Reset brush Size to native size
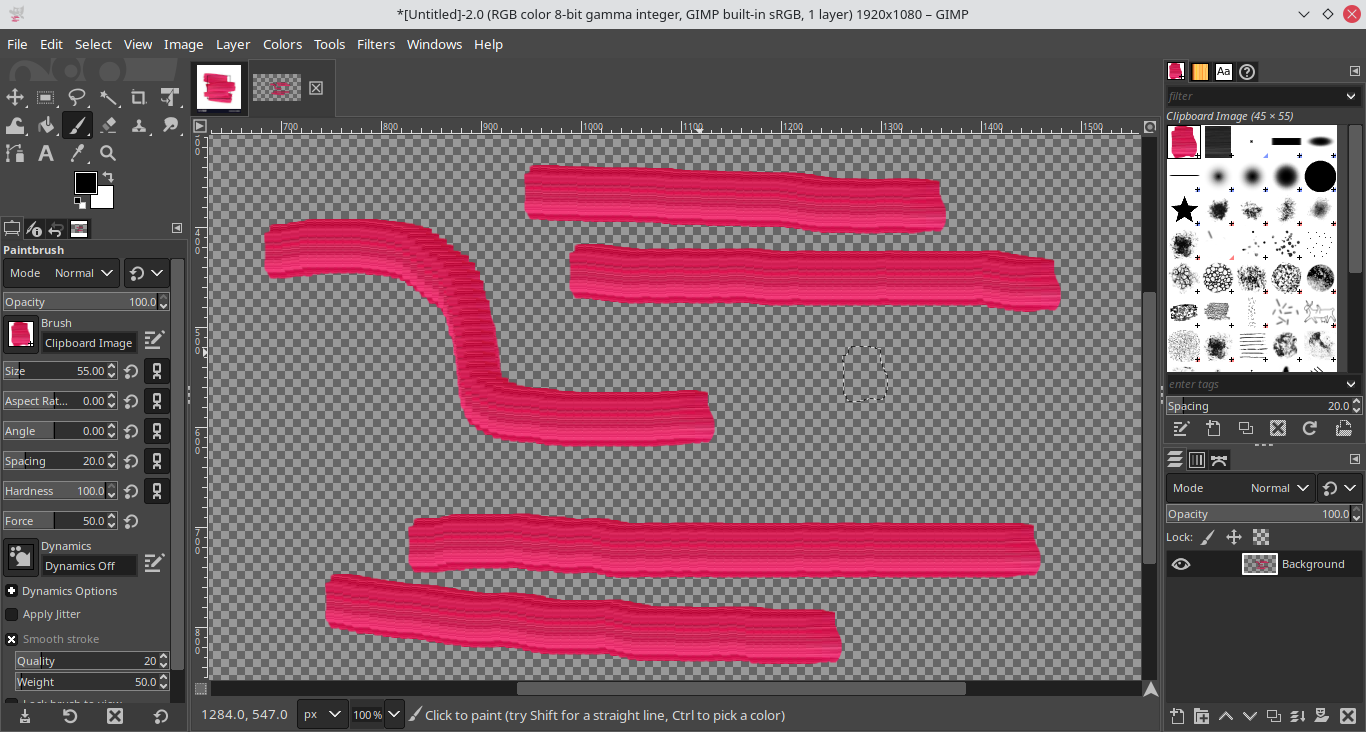 (x=131, y=371)
